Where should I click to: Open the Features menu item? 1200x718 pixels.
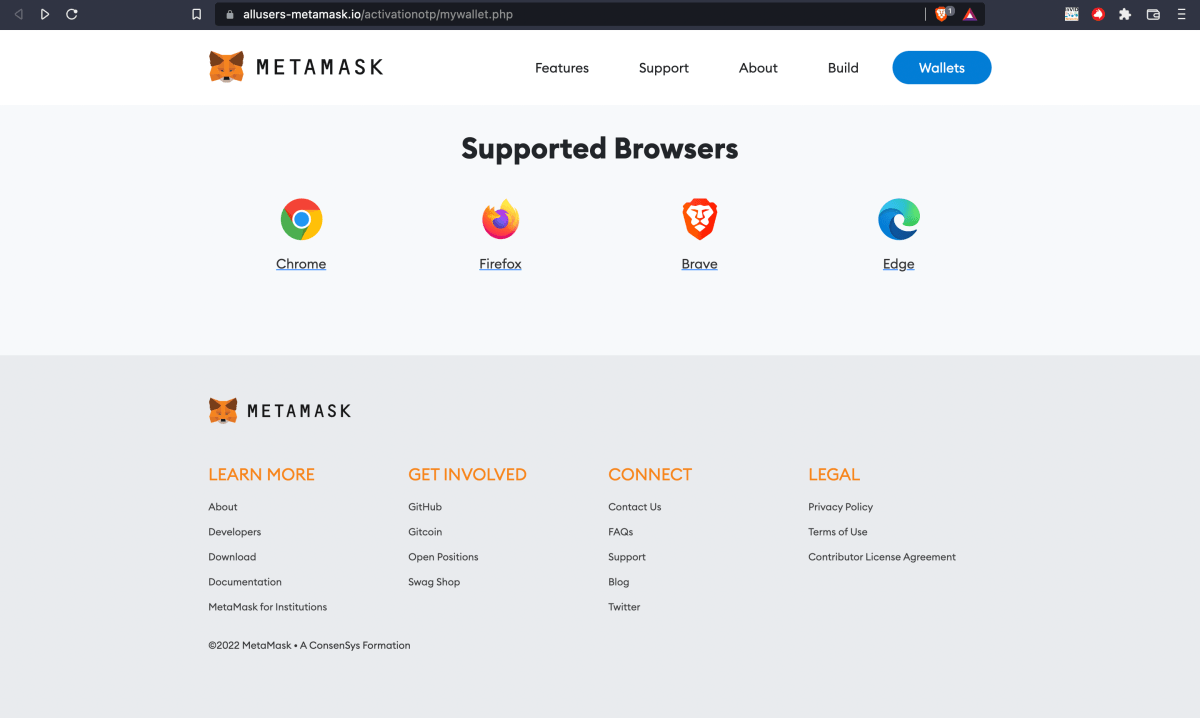pos(562,68)
